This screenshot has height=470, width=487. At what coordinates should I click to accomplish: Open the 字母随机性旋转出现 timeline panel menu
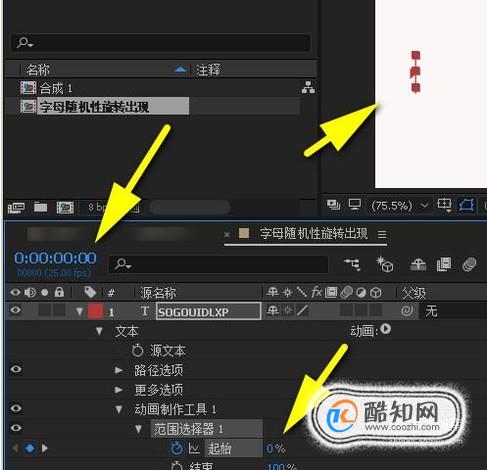point(382,234)
